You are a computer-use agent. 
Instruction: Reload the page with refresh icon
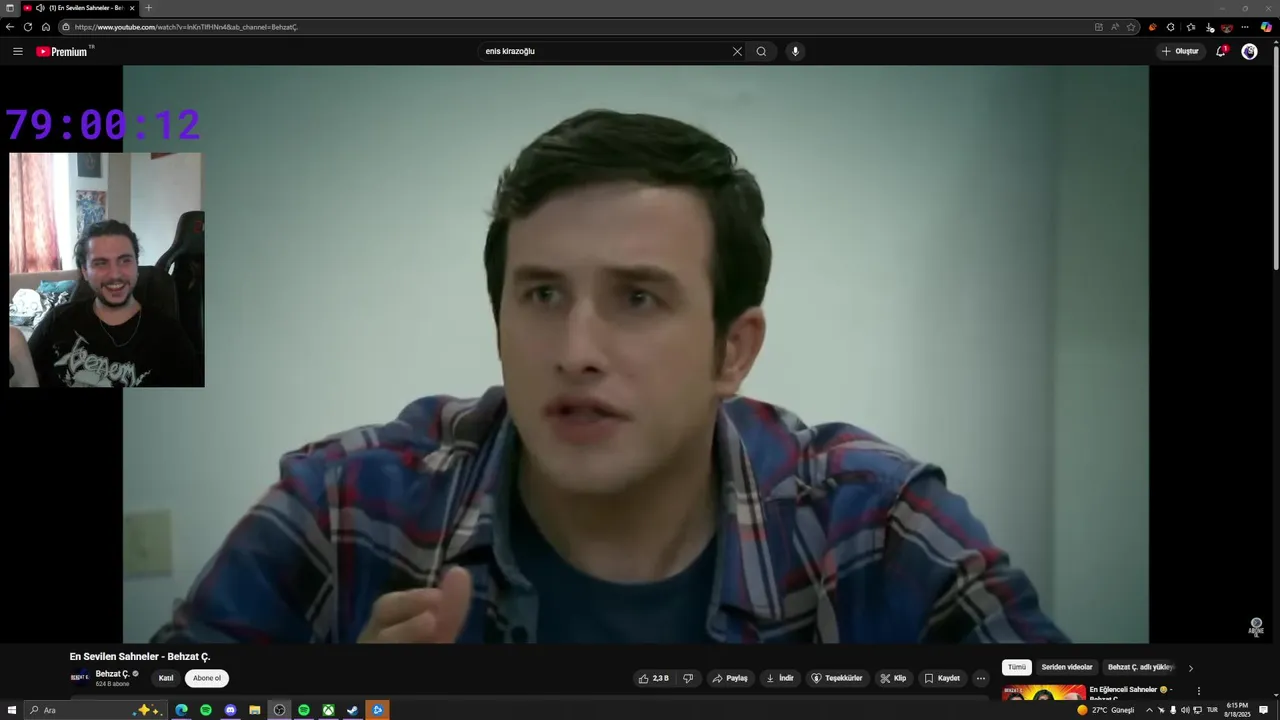point(28,27)
